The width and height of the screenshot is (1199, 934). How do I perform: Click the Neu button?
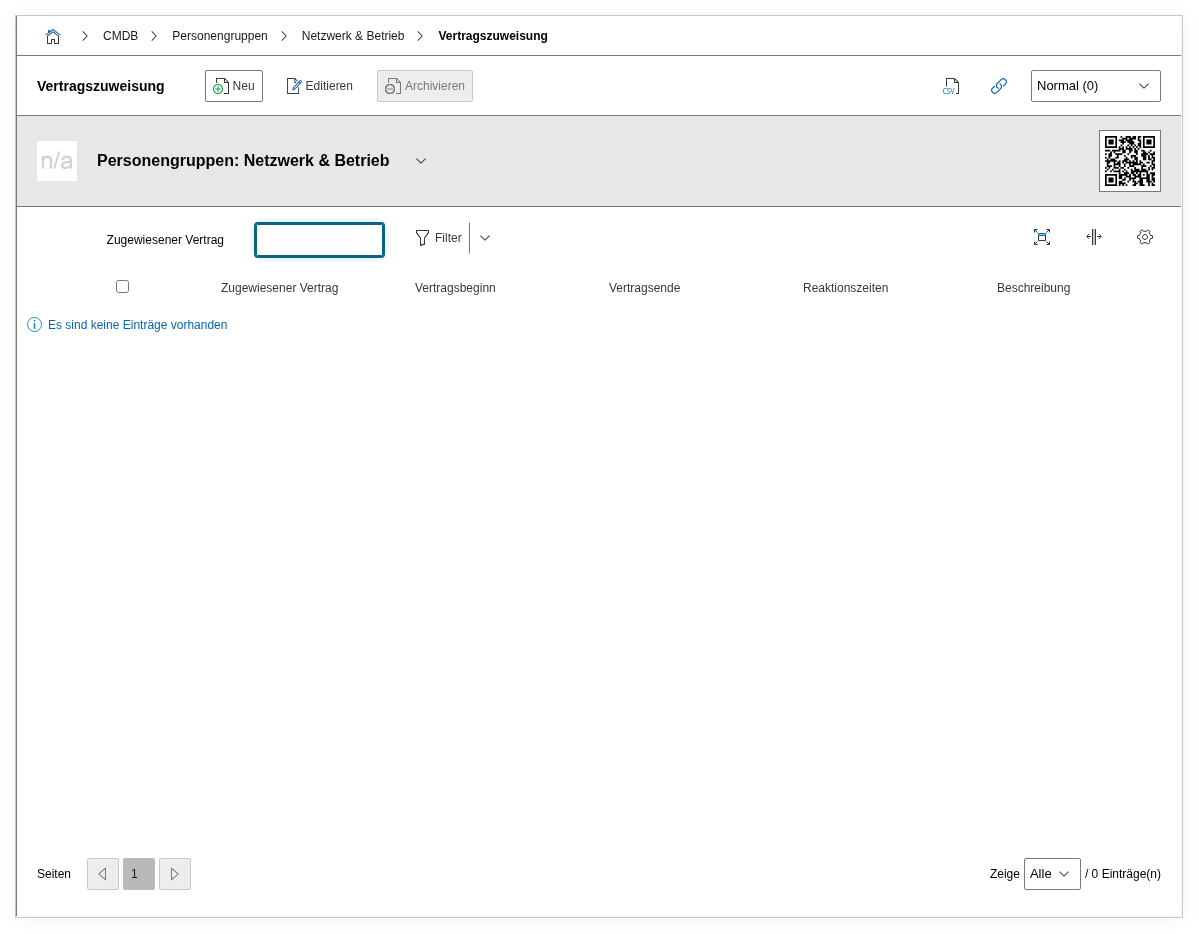click(x=234, y=86)
